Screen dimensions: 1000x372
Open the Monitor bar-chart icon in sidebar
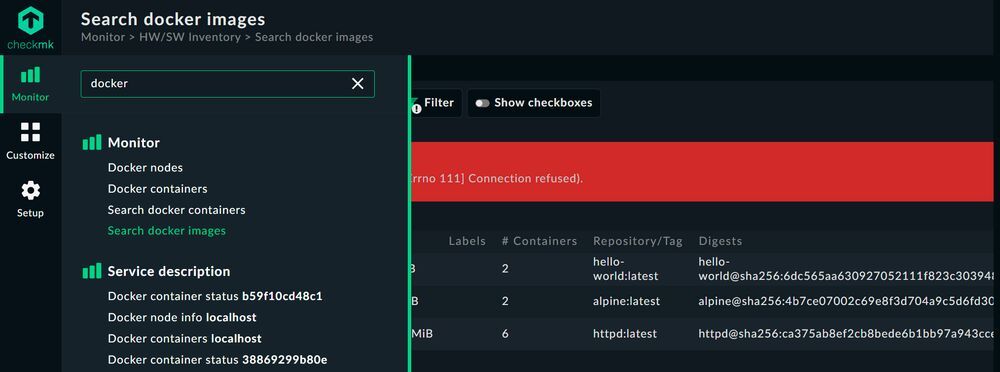pyautogui.click(x=31, y=75)
